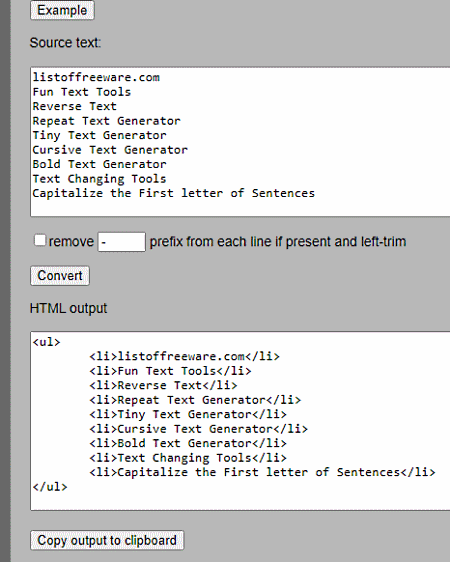
Task: Click 'Tiny Text Generator' in source text
Action: tap(100, 135)
